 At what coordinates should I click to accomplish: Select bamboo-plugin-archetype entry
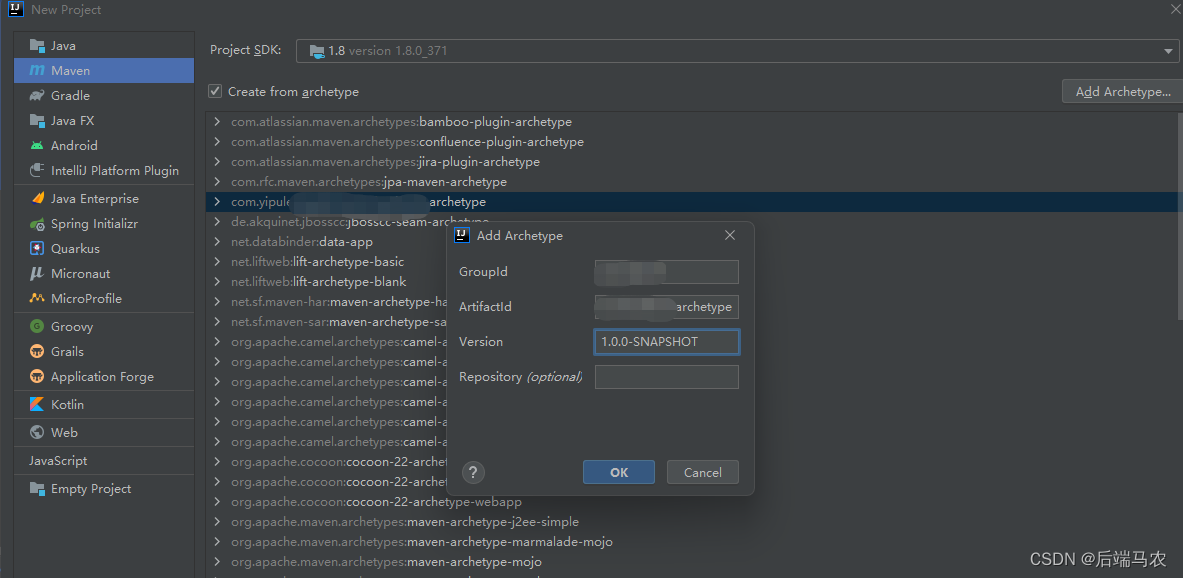point(401,121)
